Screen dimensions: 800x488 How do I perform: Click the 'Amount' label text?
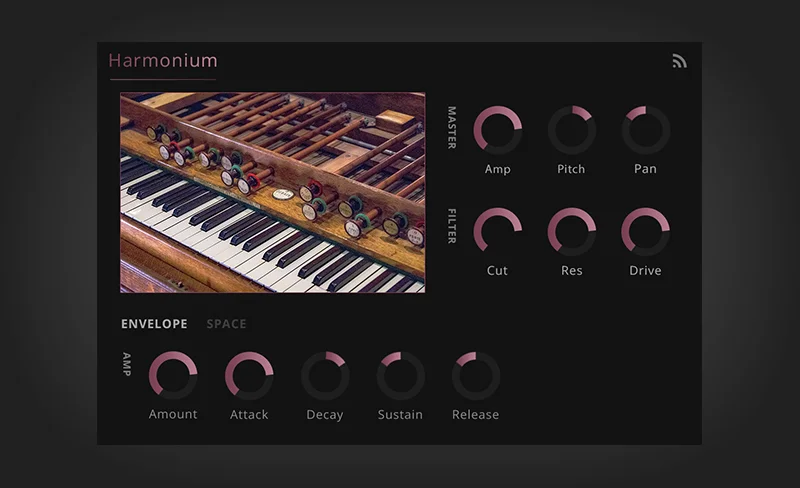(x=173, y=414)
